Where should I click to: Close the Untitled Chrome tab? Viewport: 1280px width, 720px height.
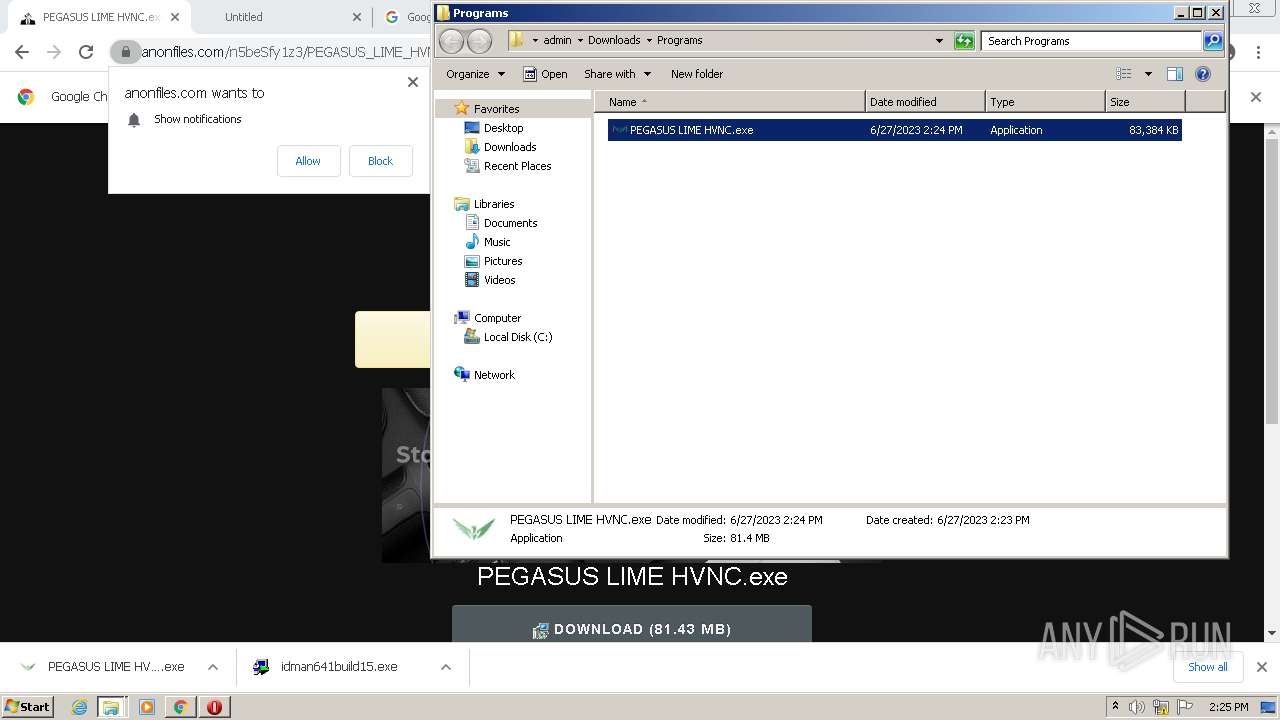(357, 17)
